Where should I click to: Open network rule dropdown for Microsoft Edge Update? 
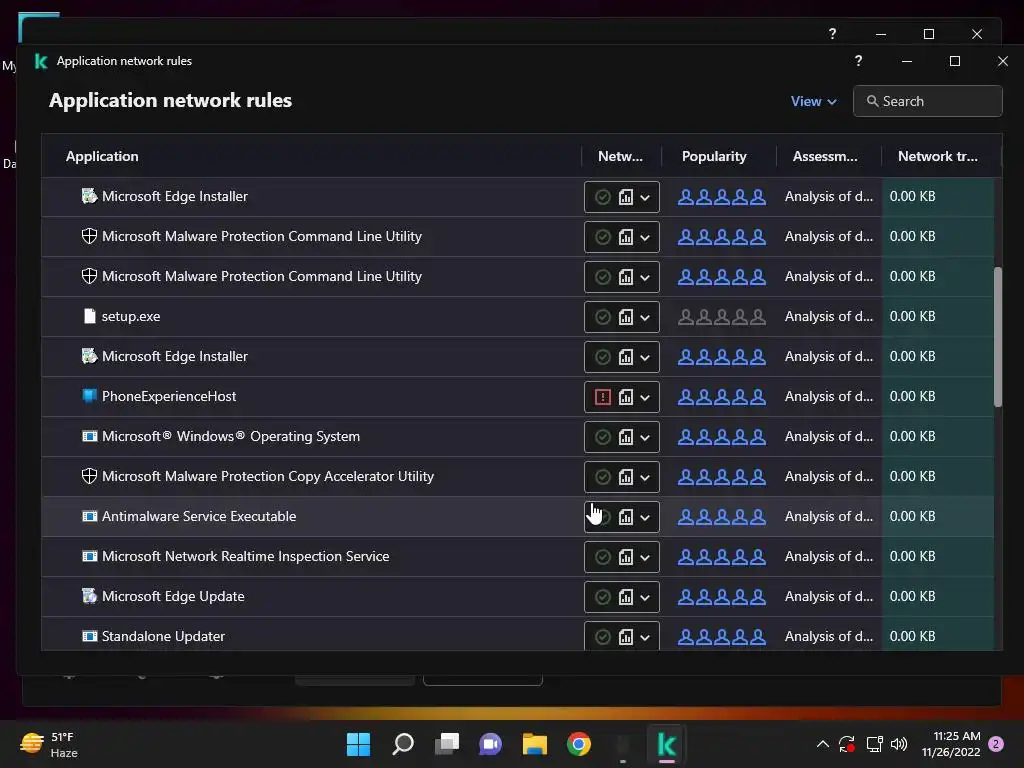[x=645, y=597]
